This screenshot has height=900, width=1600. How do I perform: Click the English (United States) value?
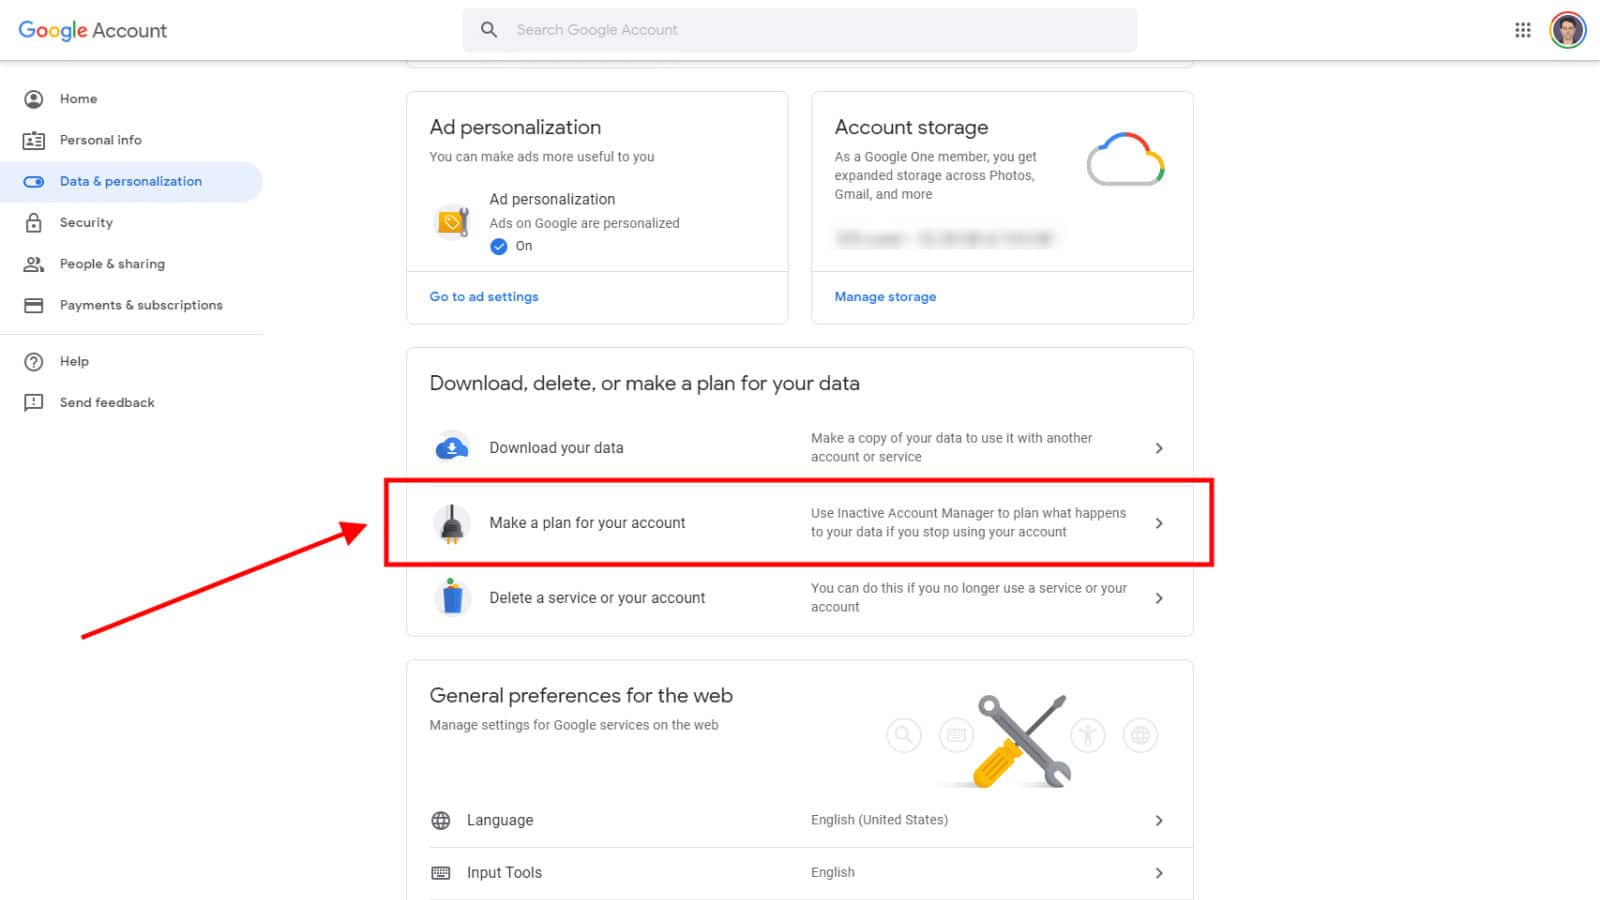879,820
